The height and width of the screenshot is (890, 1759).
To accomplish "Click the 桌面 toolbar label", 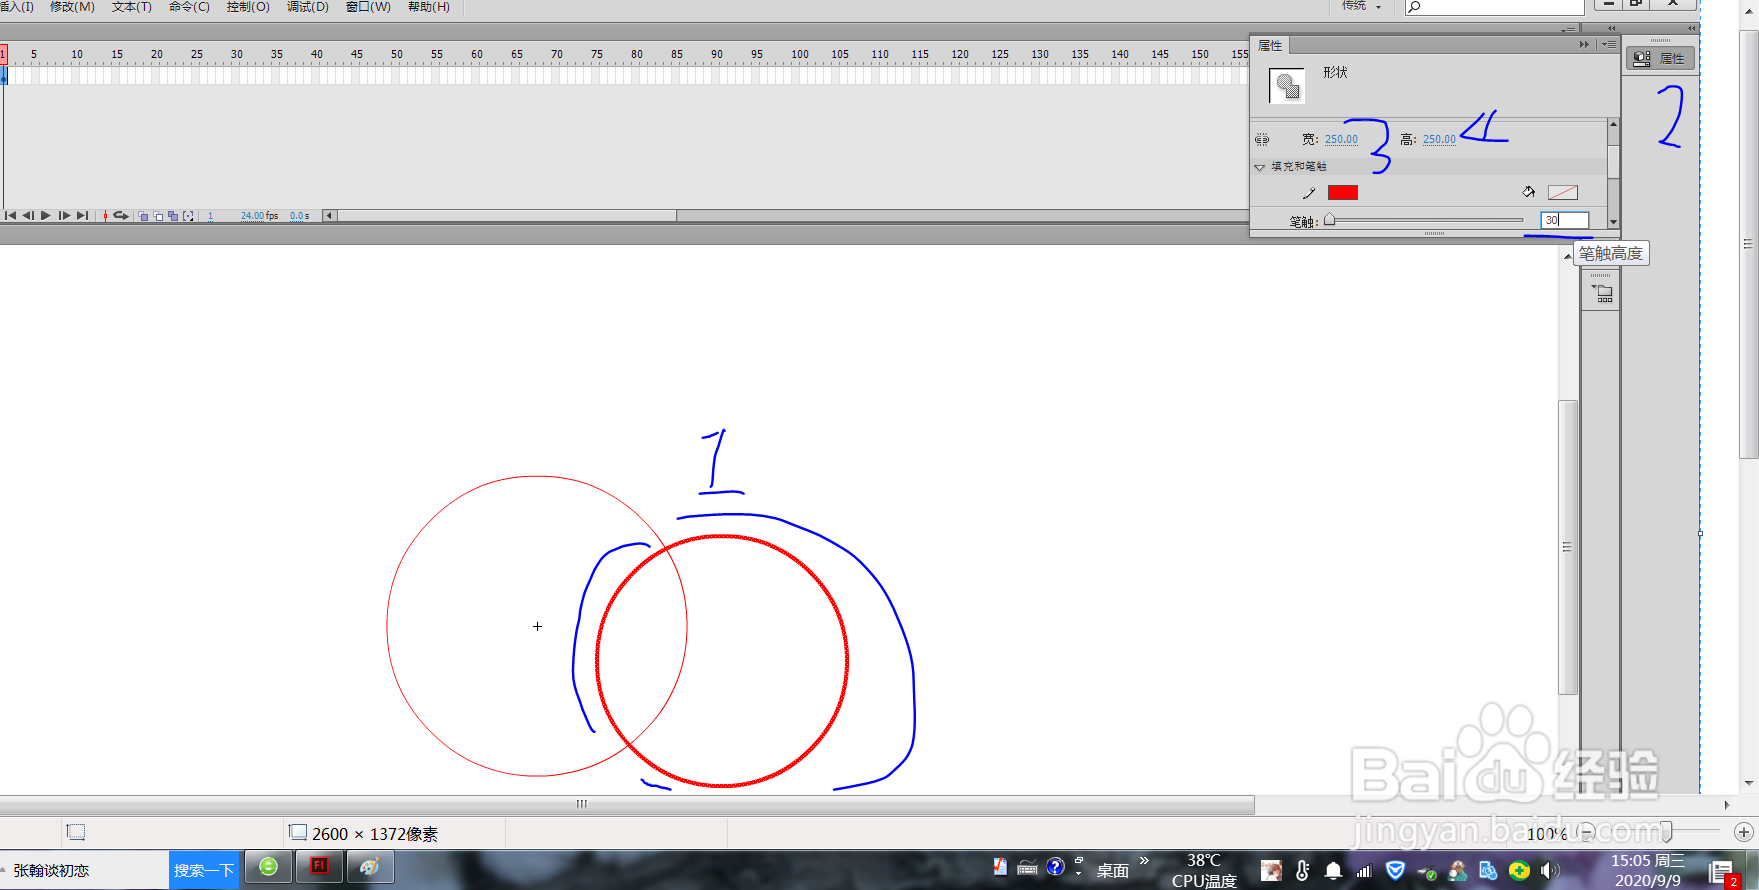I will [1112, 871].
